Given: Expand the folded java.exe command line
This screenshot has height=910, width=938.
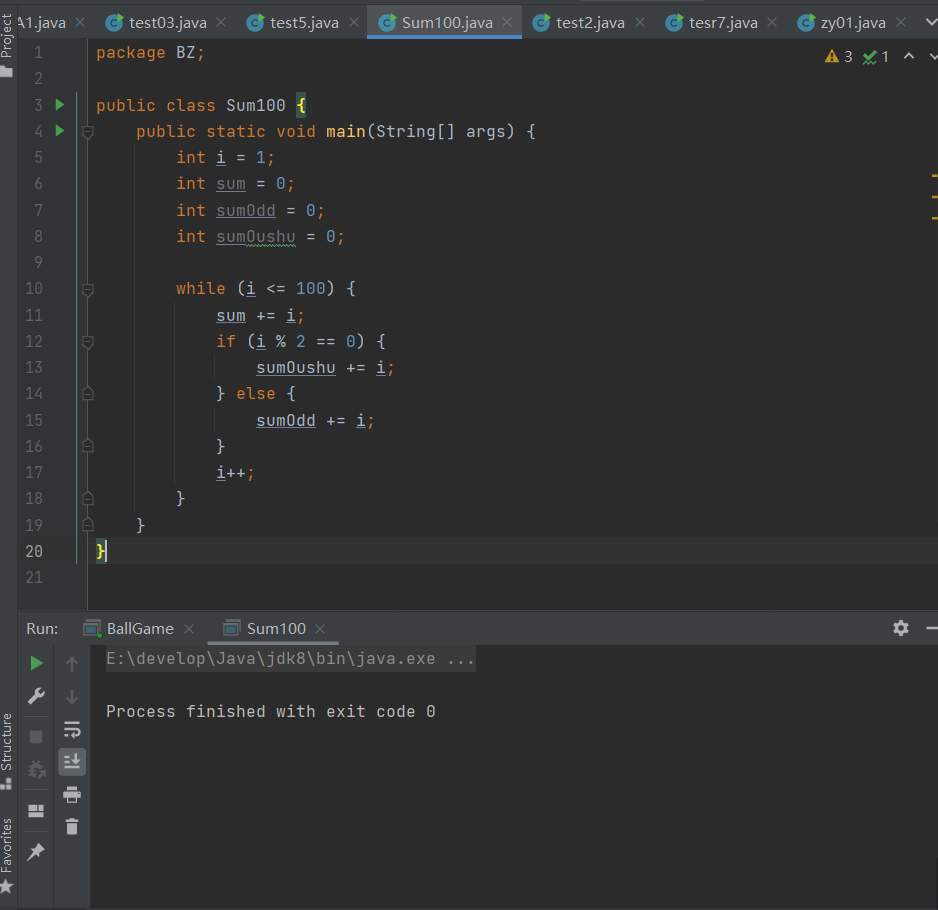Looking at the screenshot, I should pyautogui.click(x=291, y=659).
